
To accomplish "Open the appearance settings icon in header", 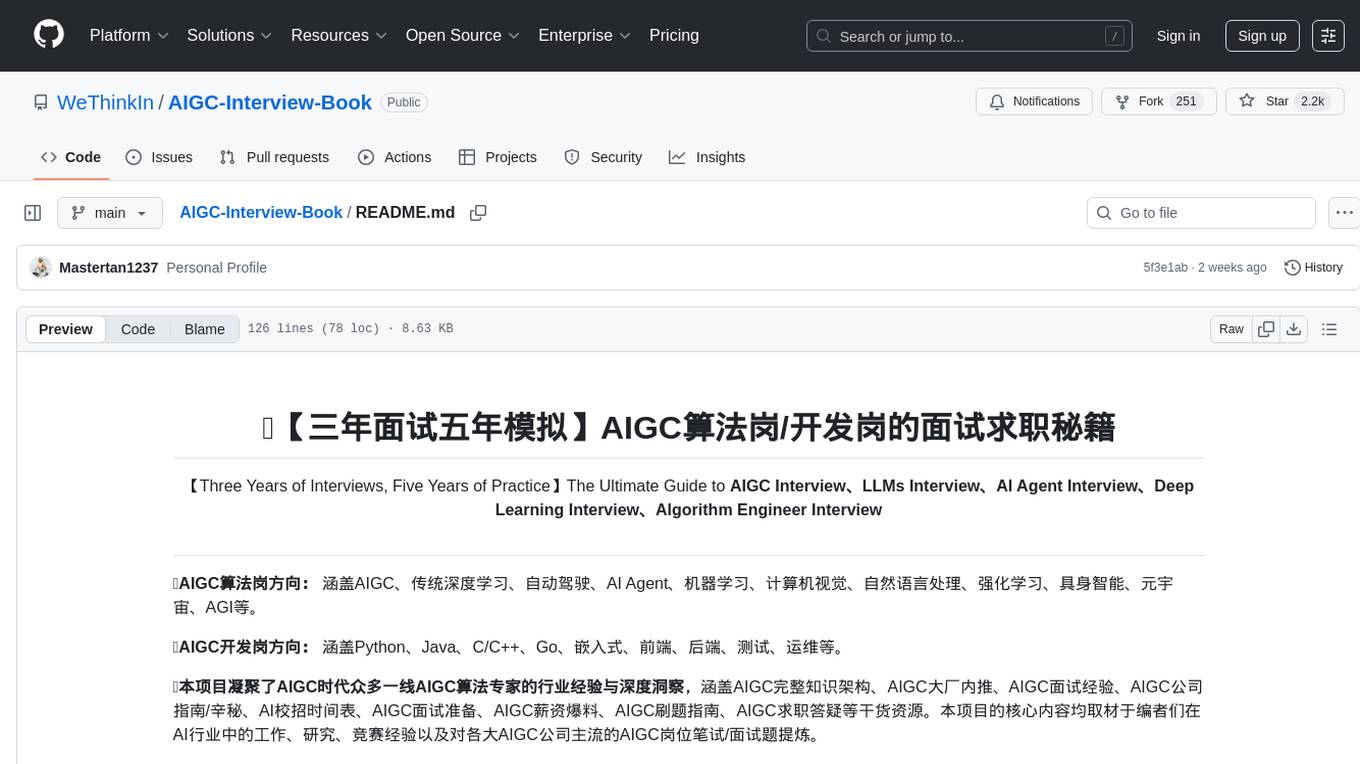I will coord(1328,36).
